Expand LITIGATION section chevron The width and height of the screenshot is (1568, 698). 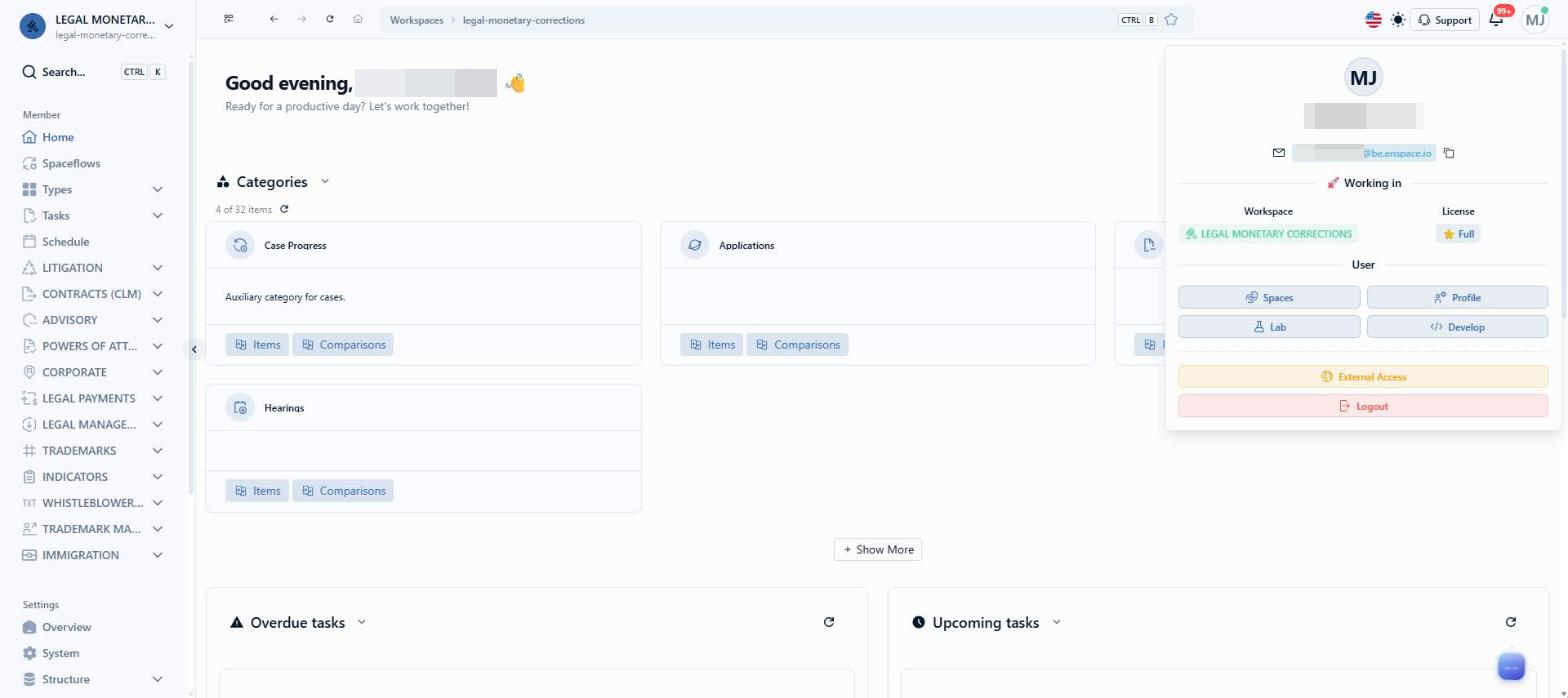click(x=157, y=268)
